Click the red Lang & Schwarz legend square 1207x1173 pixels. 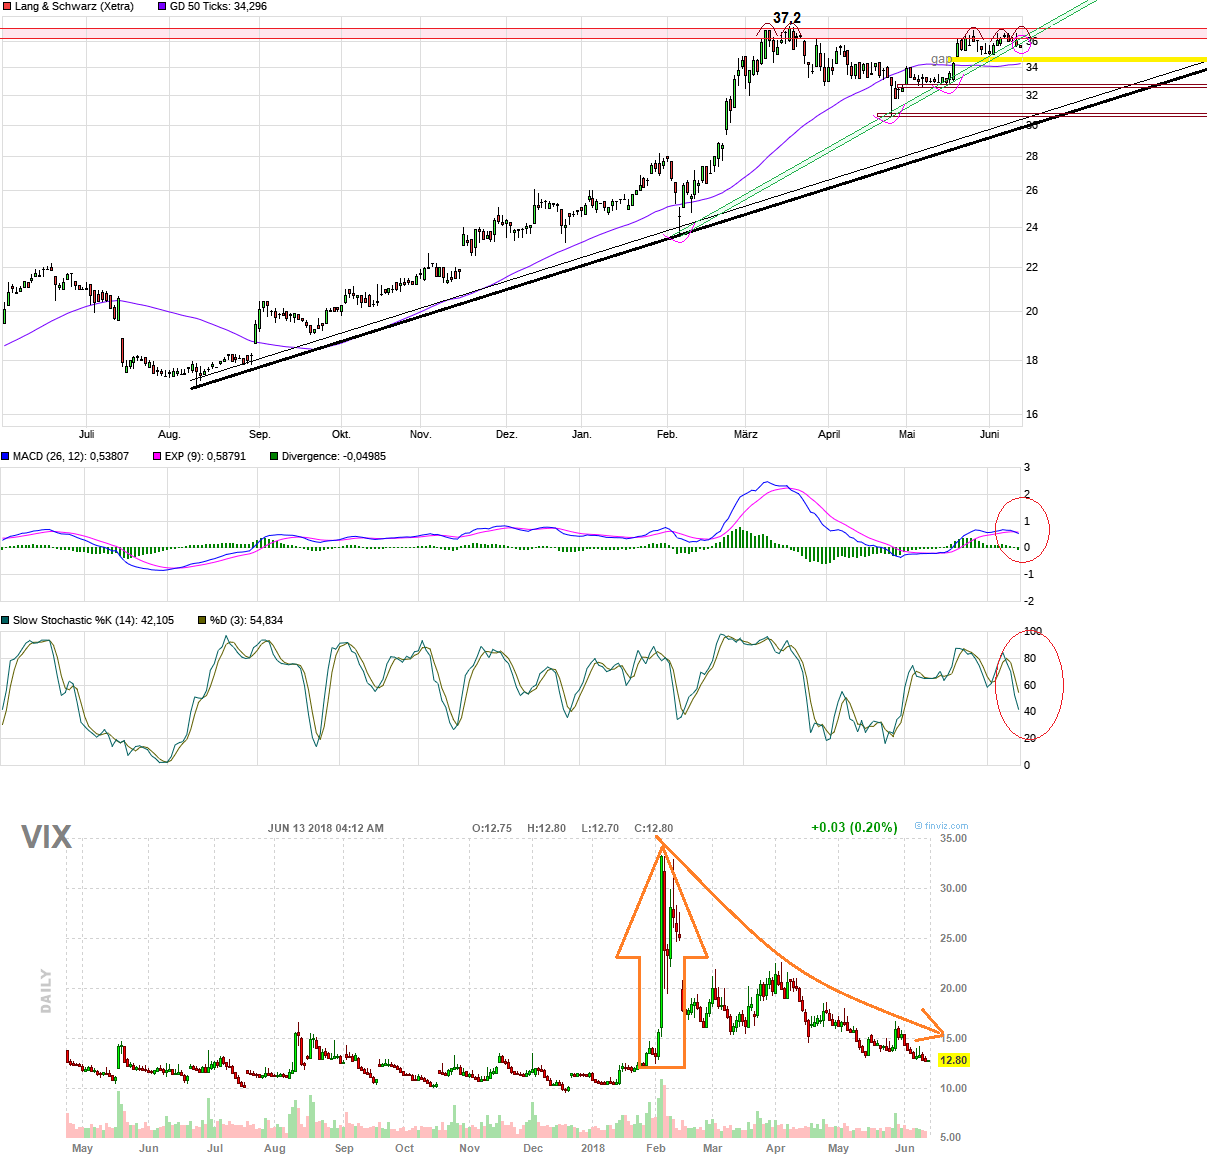(x=5, y=6)
